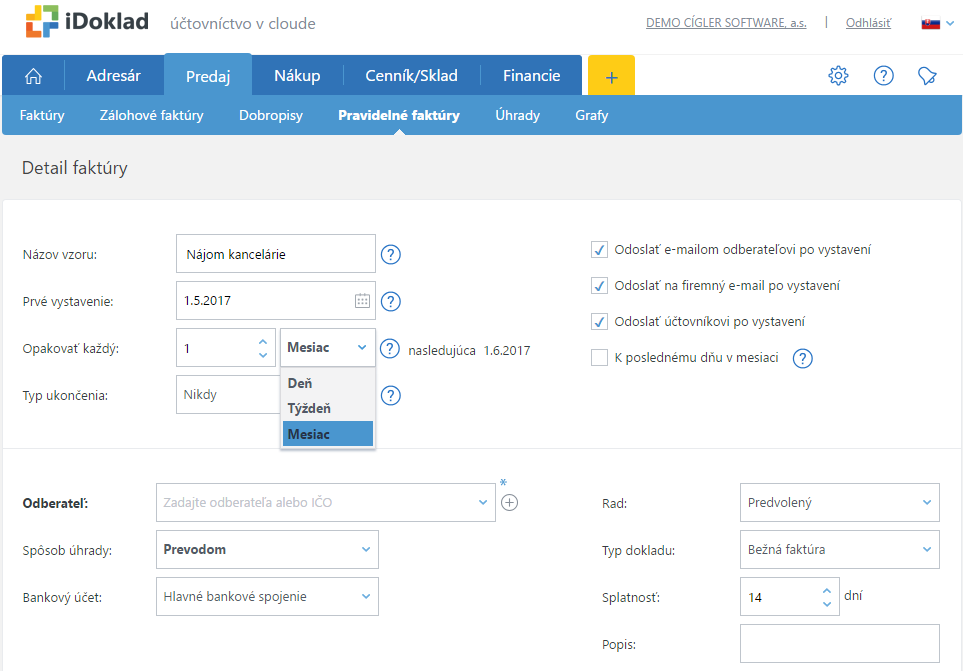
Task: Select Týždeň from the open dropdown list
Action: click(x=309, y=408)
